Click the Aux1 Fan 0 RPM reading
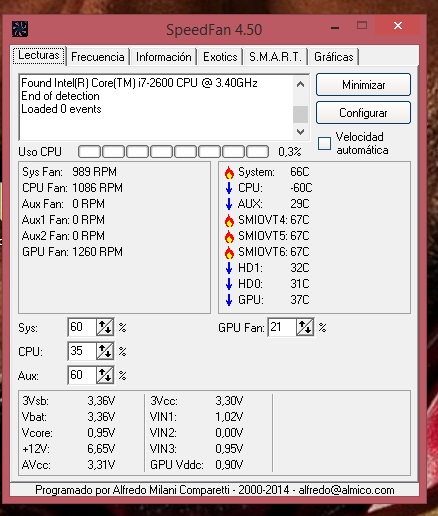The image size is (438, 516). pyautogui.click(x=63, y=220)
